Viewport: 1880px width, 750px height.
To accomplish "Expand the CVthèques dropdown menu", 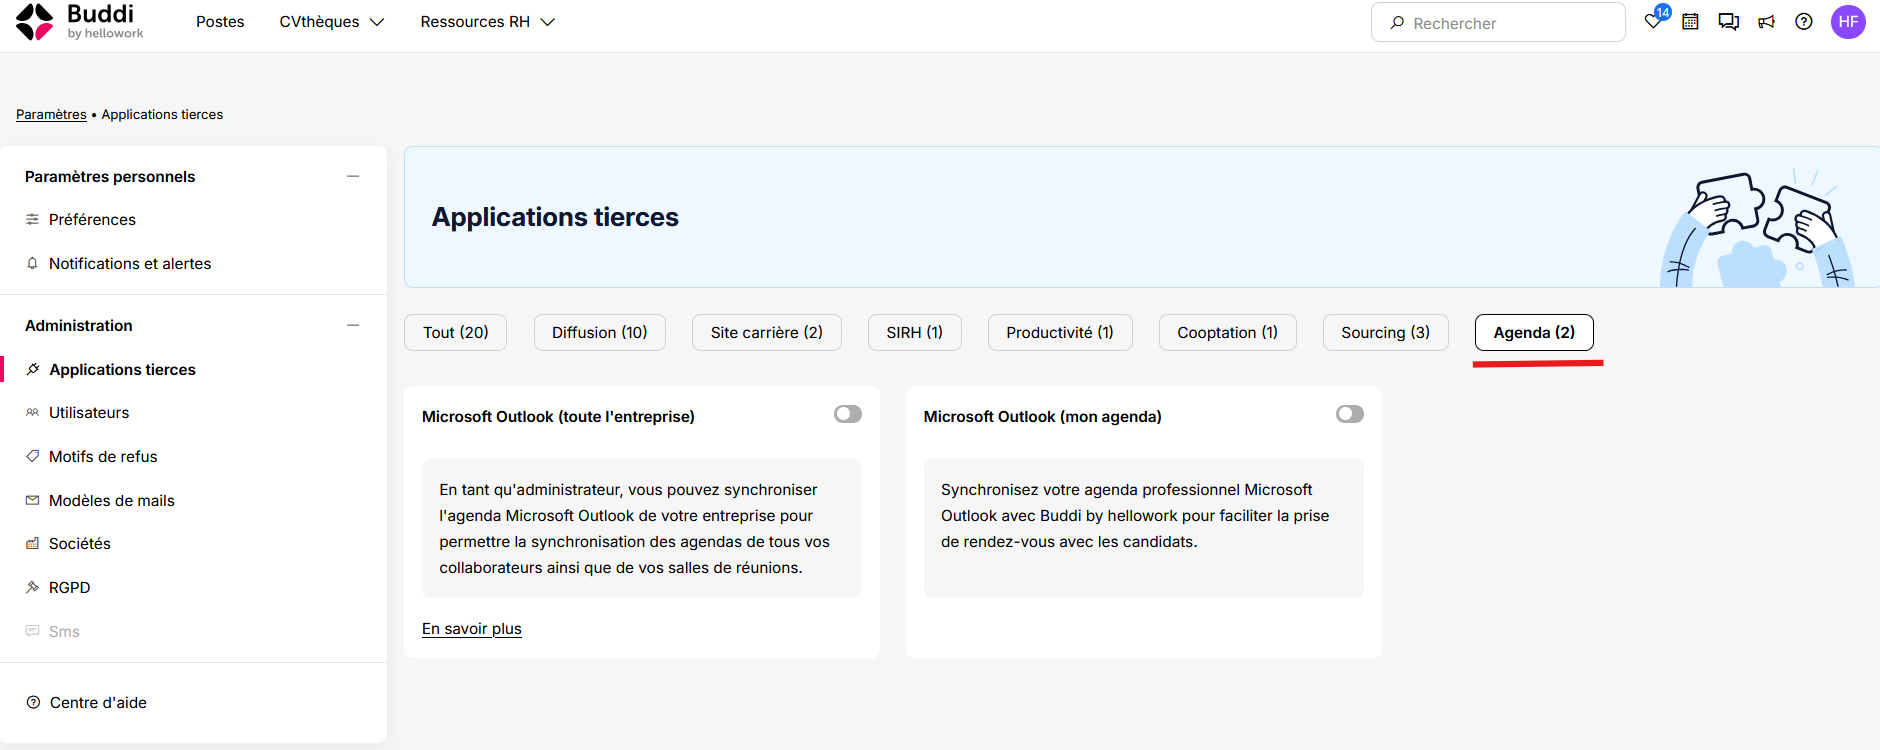I will coord(331,22).
